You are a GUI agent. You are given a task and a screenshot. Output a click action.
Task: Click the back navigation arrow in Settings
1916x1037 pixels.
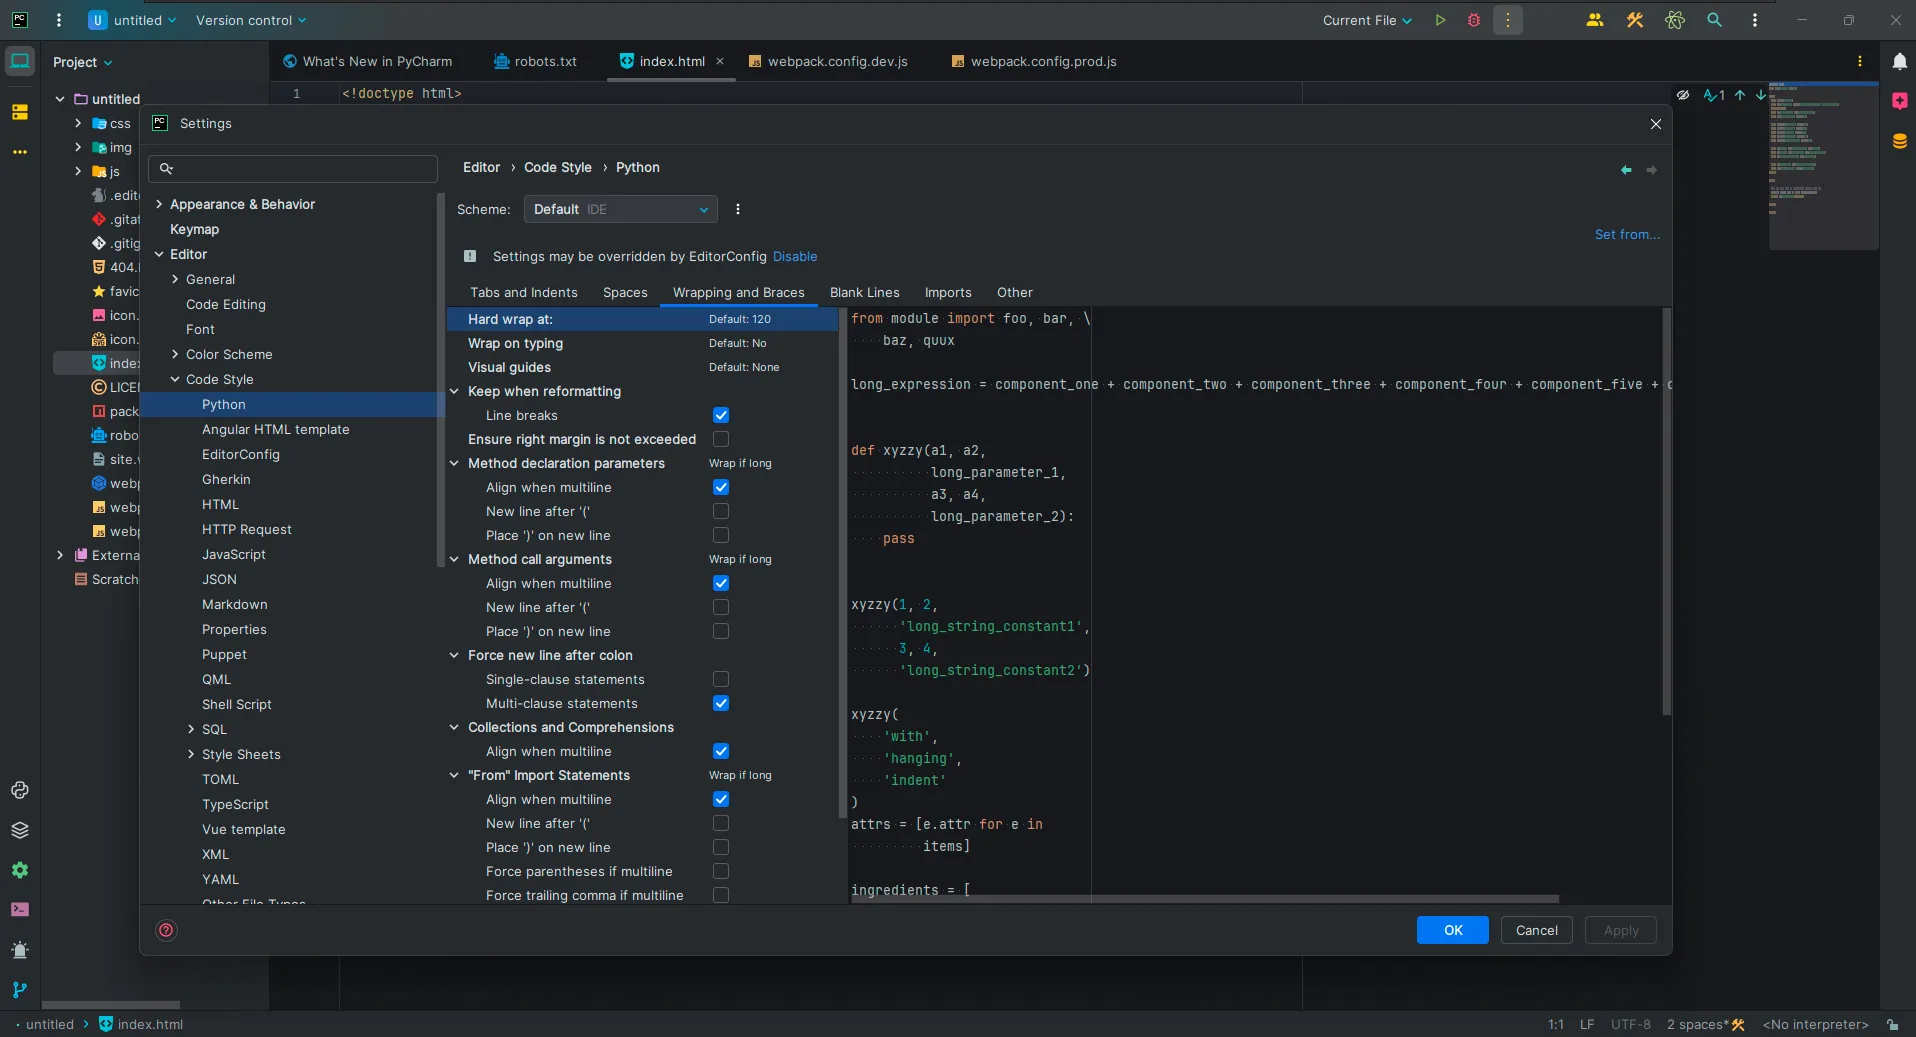(1626, 170)
